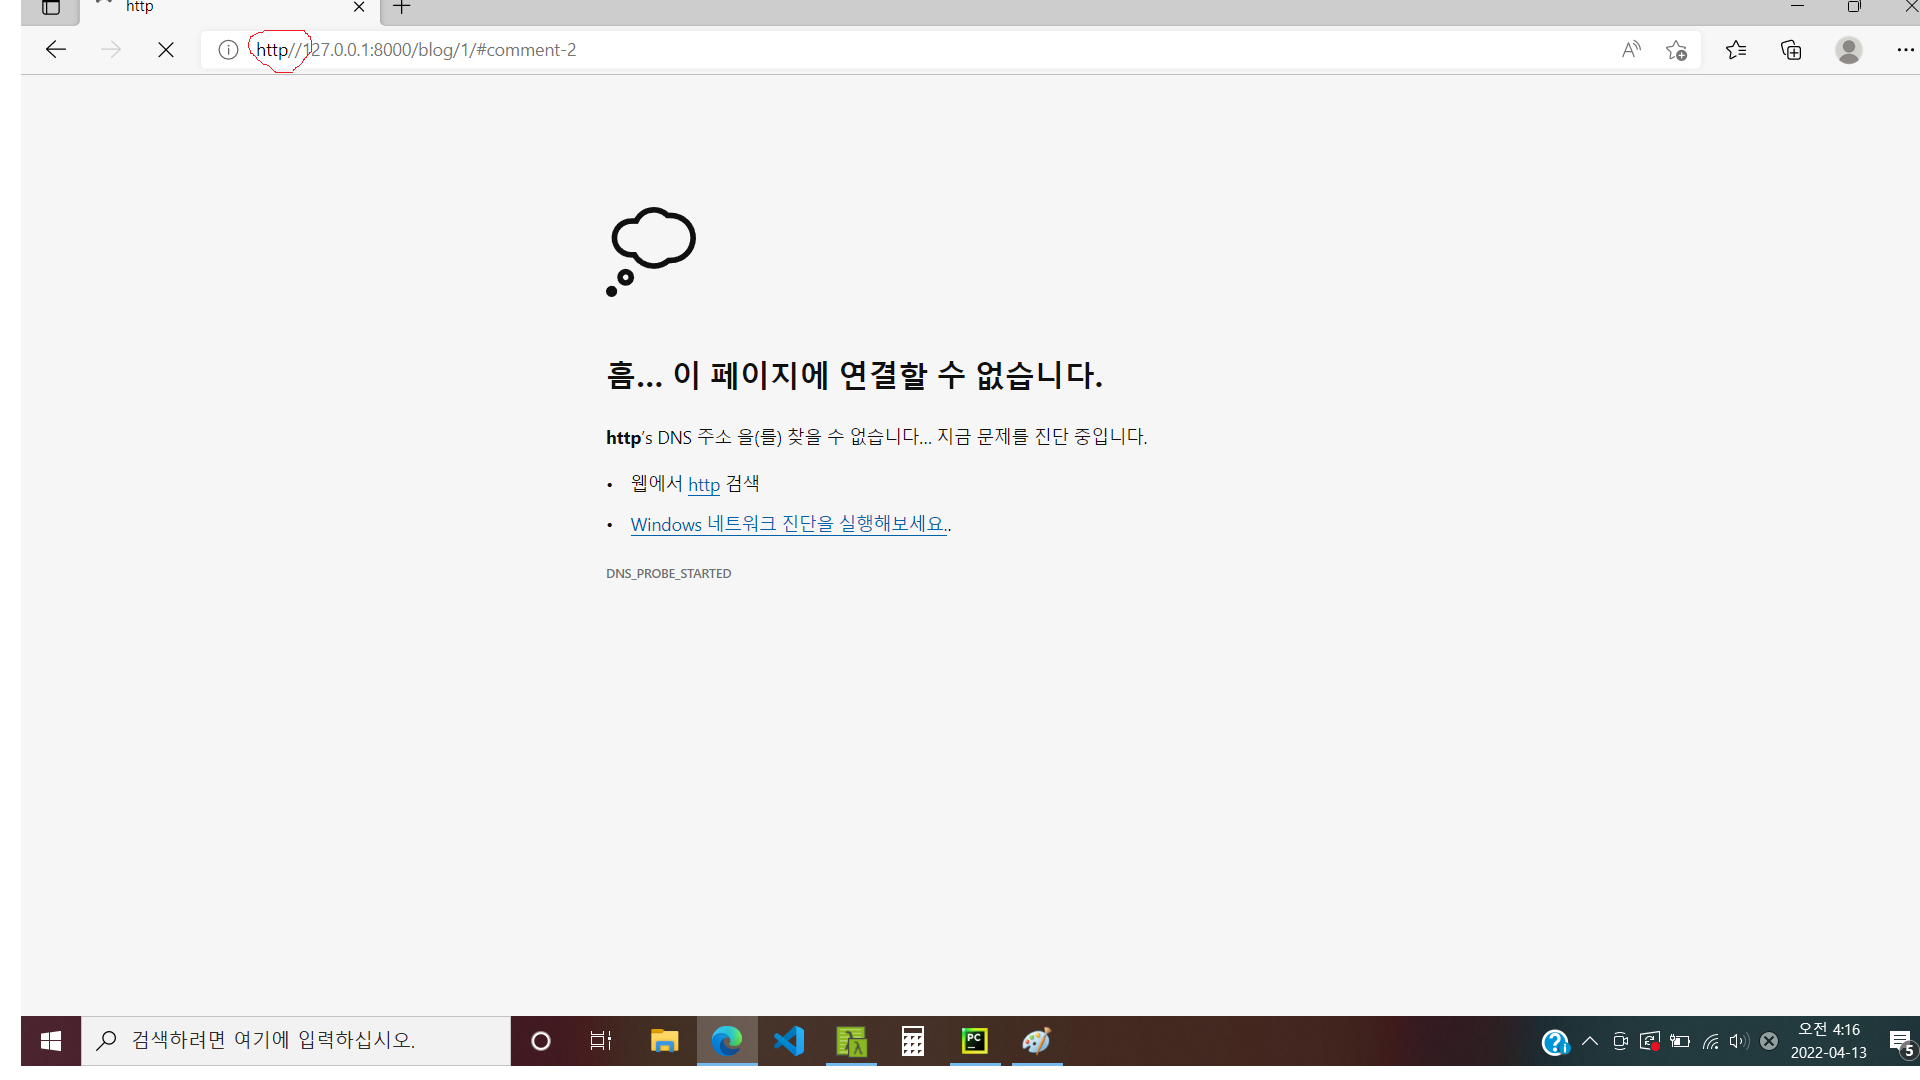The image size is (1920, 1080).
Task: View site information icon in address bar
Action: [228, 50]
